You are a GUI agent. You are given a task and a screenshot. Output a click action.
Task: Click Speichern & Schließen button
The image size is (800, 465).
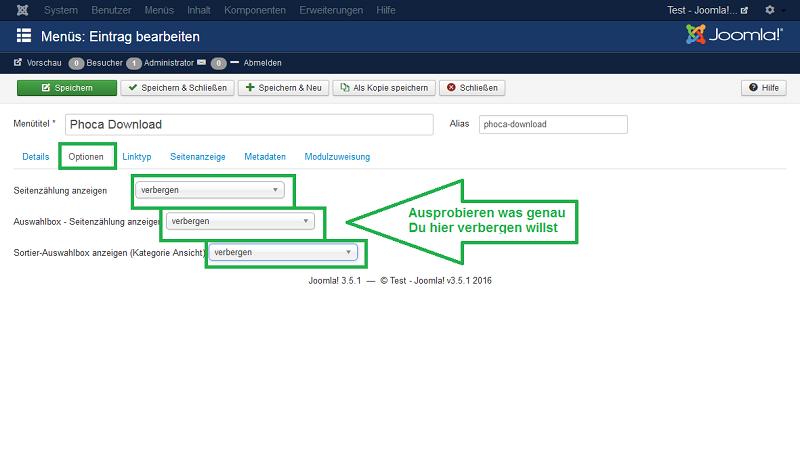tap(177, 88)
